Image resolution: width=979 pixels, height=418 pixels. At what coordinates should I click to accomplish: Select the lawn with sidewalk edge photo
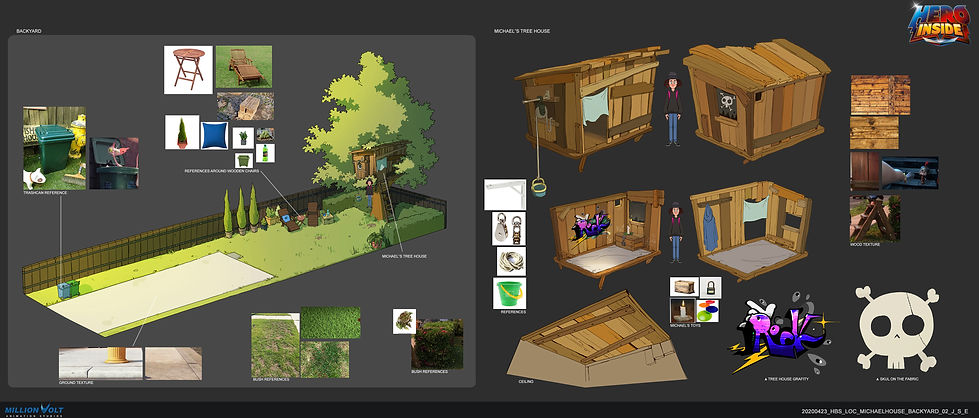pos(275,346)
